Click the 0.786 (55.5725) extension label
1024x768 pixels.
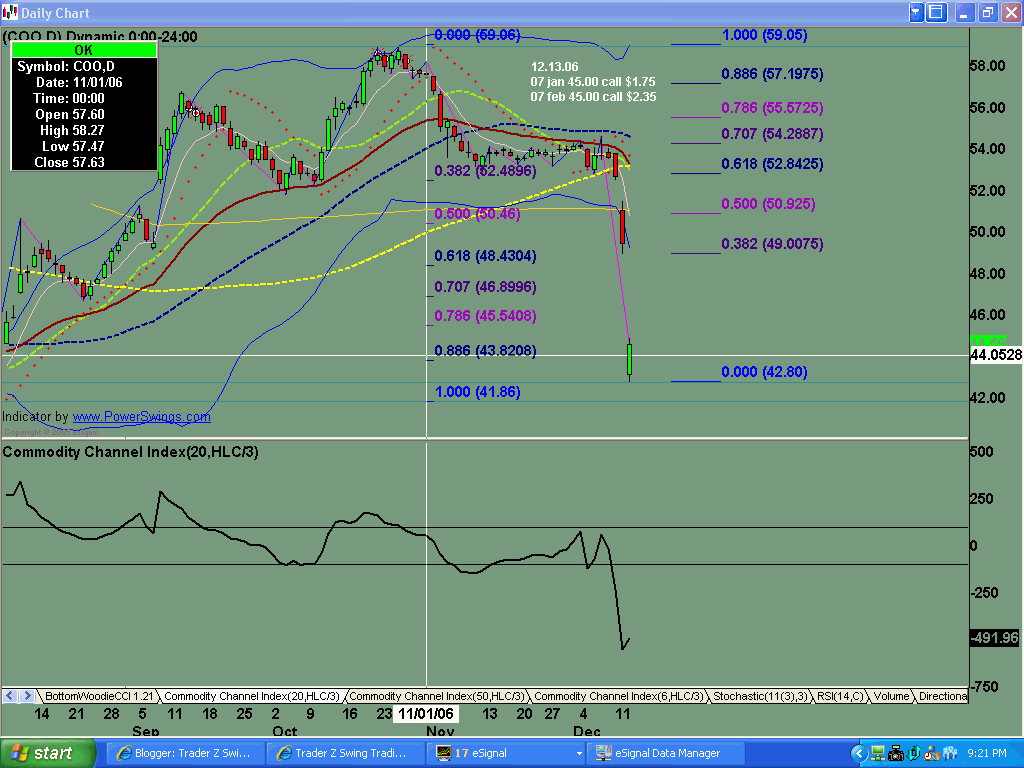pos(772,107)
